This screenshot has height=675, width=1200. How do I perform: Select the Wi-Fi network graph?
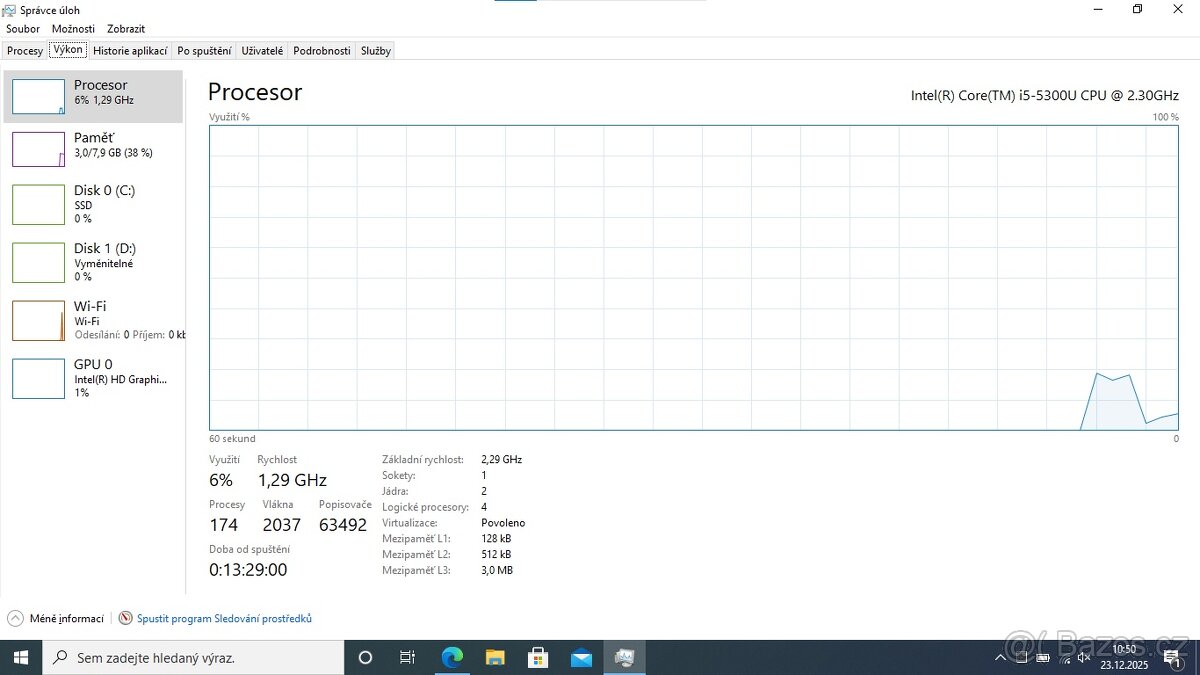coord(95,320)
